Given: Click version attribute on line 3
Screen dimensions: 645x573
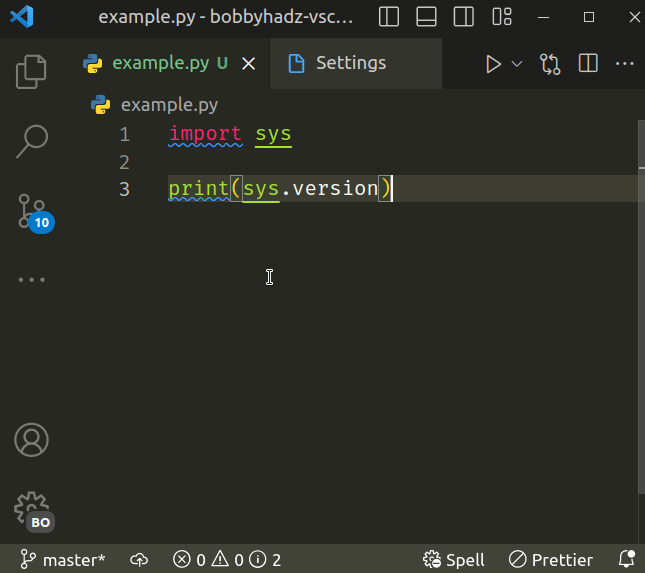Looking at the screenshot, I should (x=335, y=188).
